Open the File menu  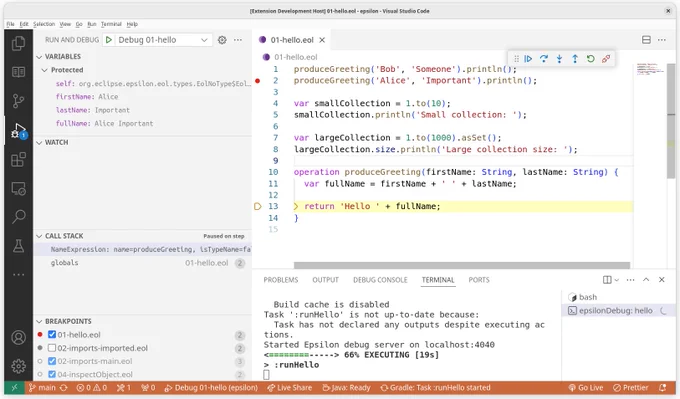tap(10, 24)
